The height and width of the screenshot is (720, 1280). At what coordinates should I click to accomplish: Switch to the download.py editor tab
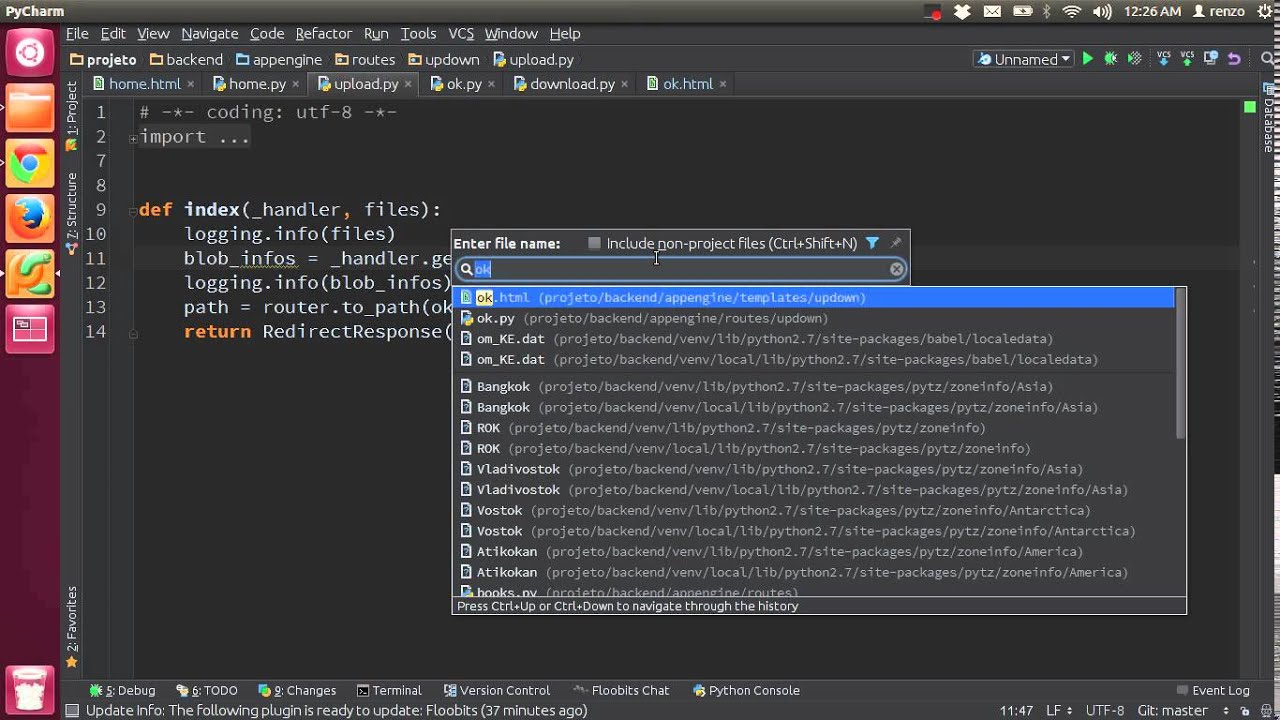point(572,84)
